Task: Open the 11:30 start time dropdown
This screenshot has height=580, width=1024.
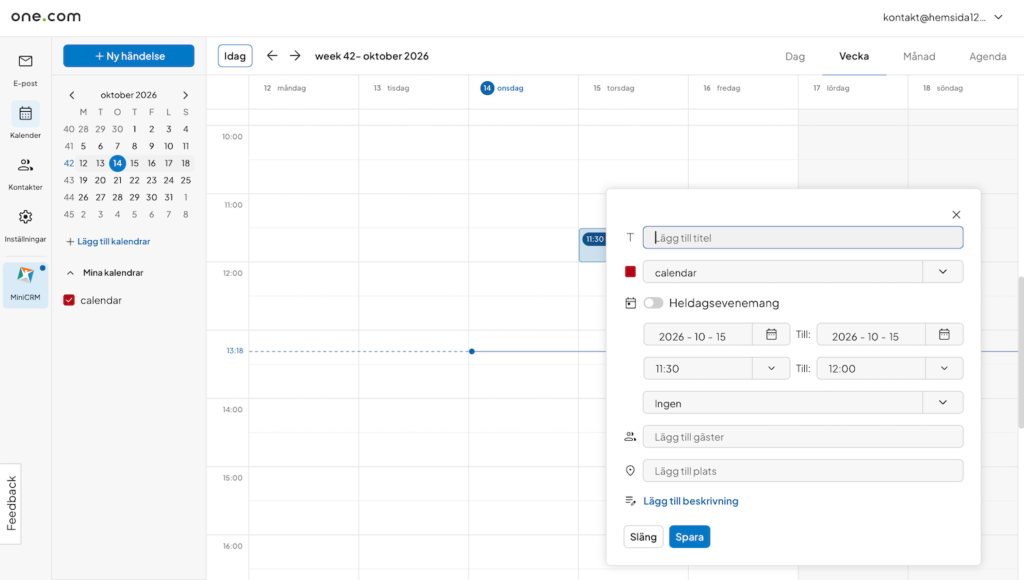Action: (x=771, y=368)
